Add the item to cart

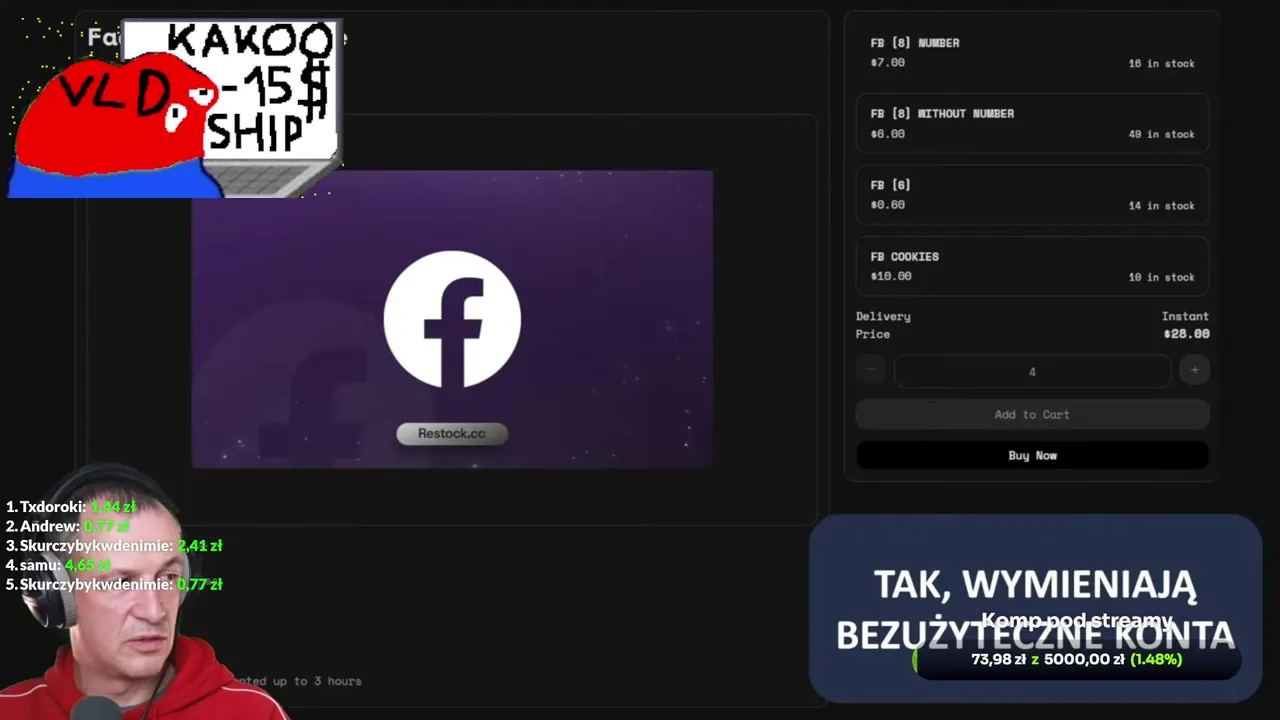[x=1032, y=414]
